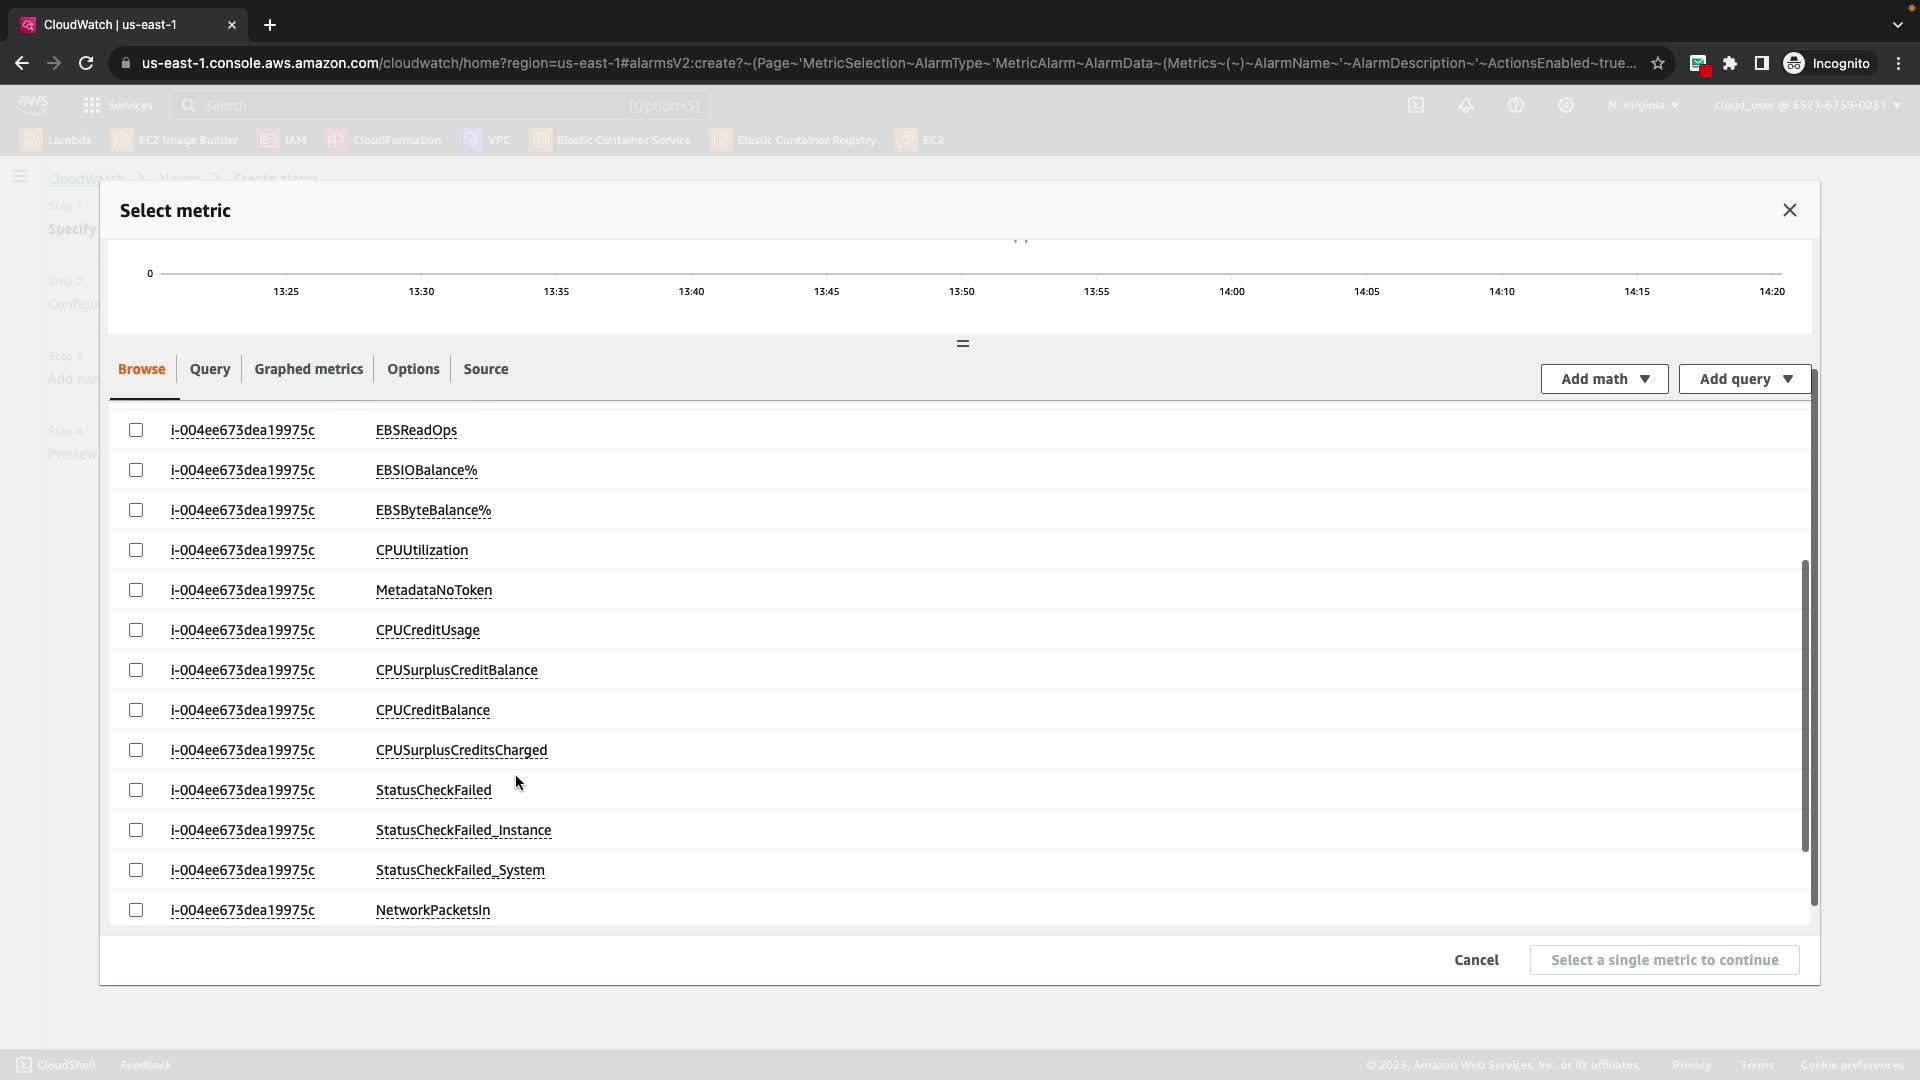Click the browser back arrow
This screenshot has width=1920, height=1080.
coord(22,63)
